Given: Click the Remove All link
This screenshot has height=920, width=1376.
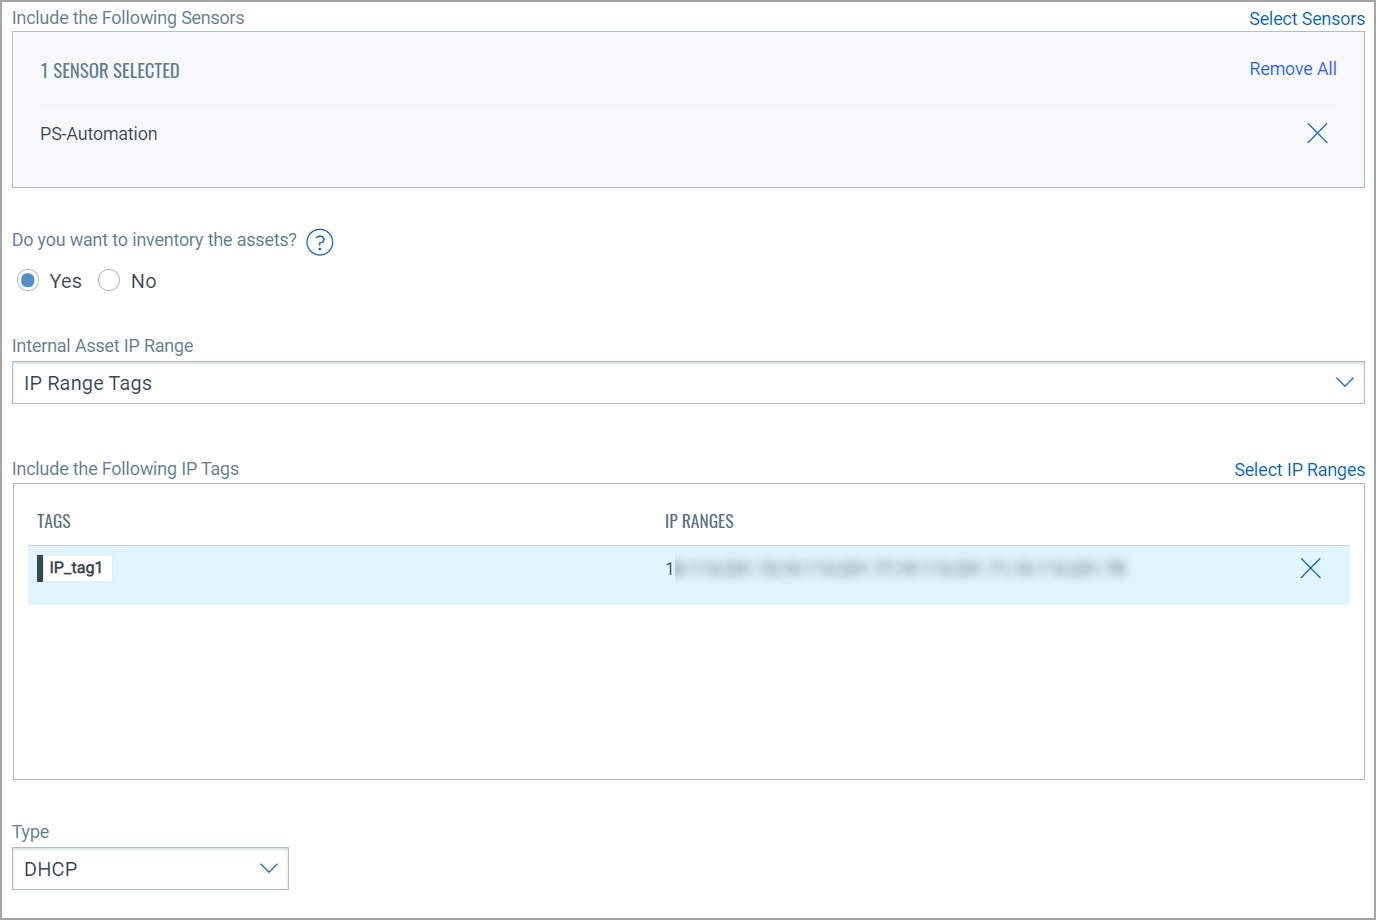Looking at the screenshot, I should coord(1293,68).
